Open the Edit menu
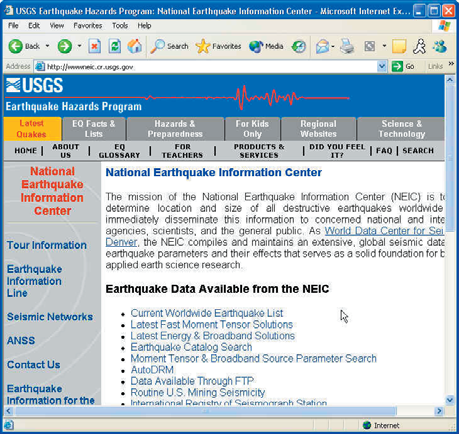This screenshot has width=459, height=434. click(34, 26)
